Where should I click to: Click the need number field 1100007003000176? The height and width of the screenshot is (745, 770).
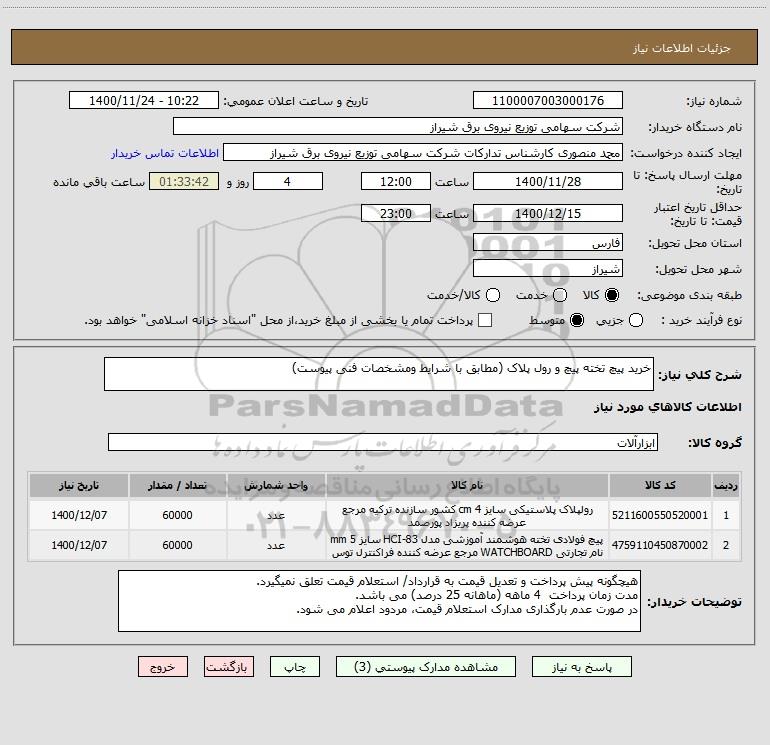[548, 101]
